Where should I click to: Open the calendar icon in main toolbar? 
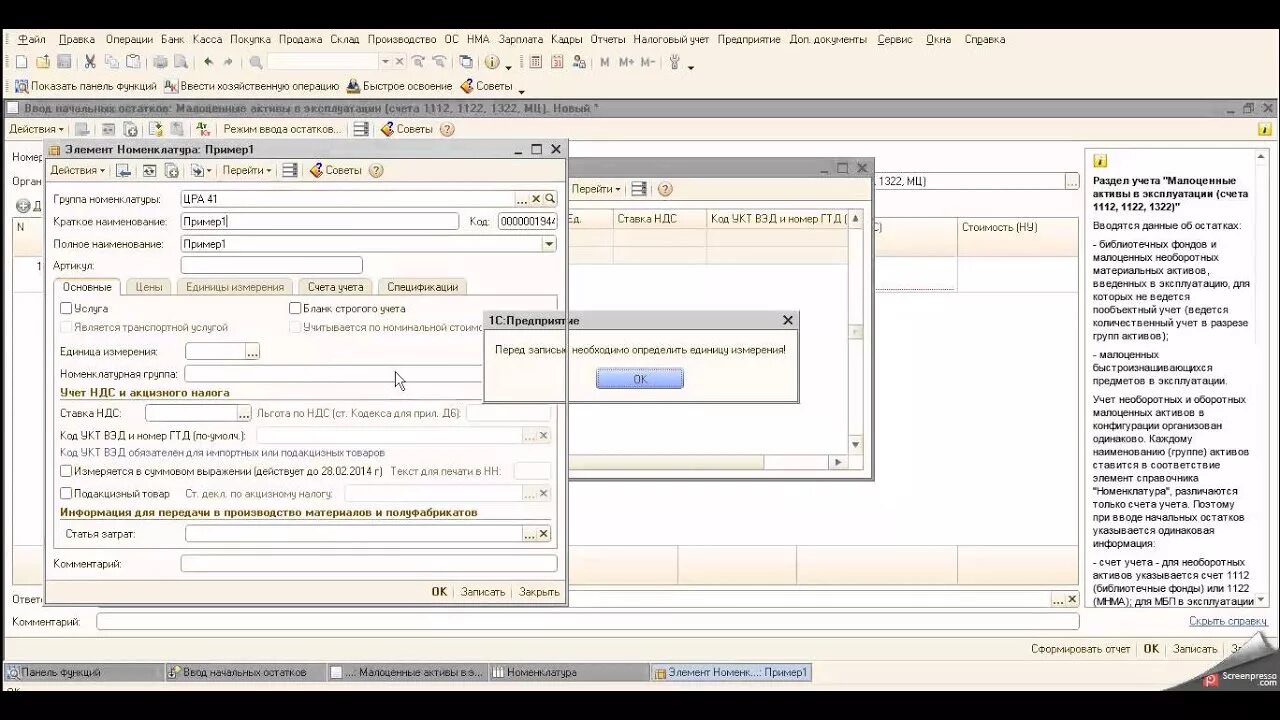click(557, 62)
